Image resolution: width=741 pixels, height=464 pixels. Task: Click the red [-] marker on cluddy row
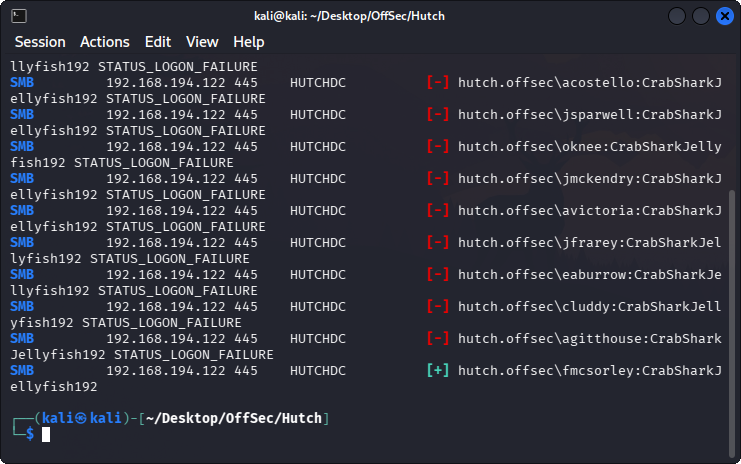point(438,307)
